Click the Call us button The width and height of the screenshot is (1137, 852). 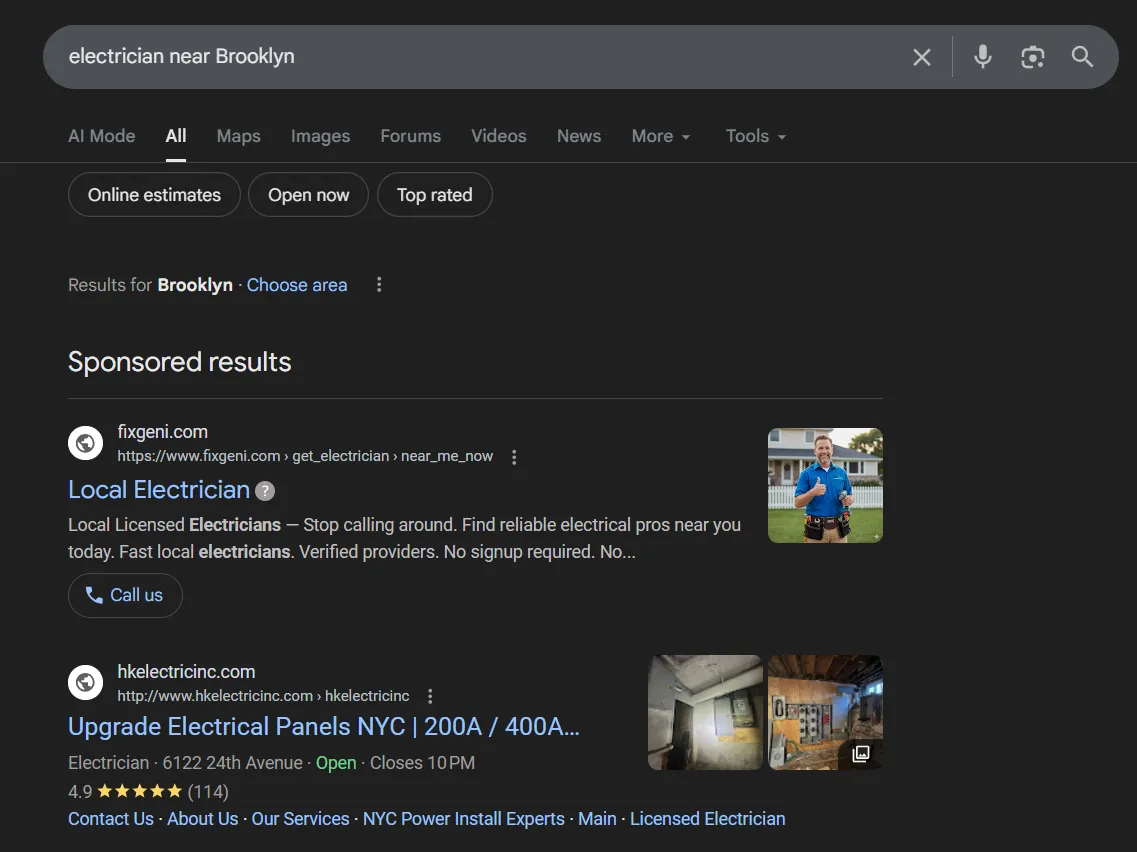[x=125, y=595]
